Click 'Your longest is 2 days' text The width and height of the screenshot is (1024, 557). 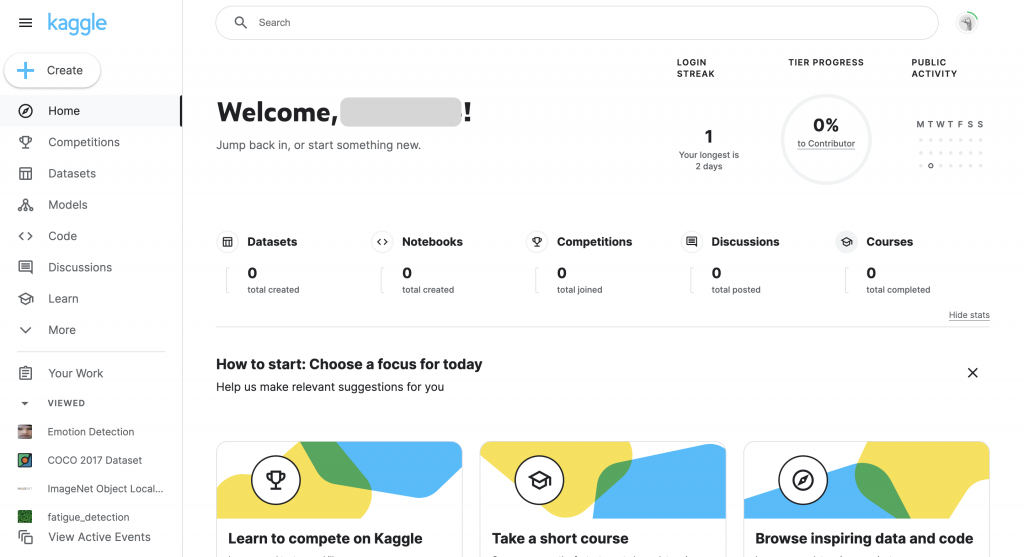coord(709,161)
